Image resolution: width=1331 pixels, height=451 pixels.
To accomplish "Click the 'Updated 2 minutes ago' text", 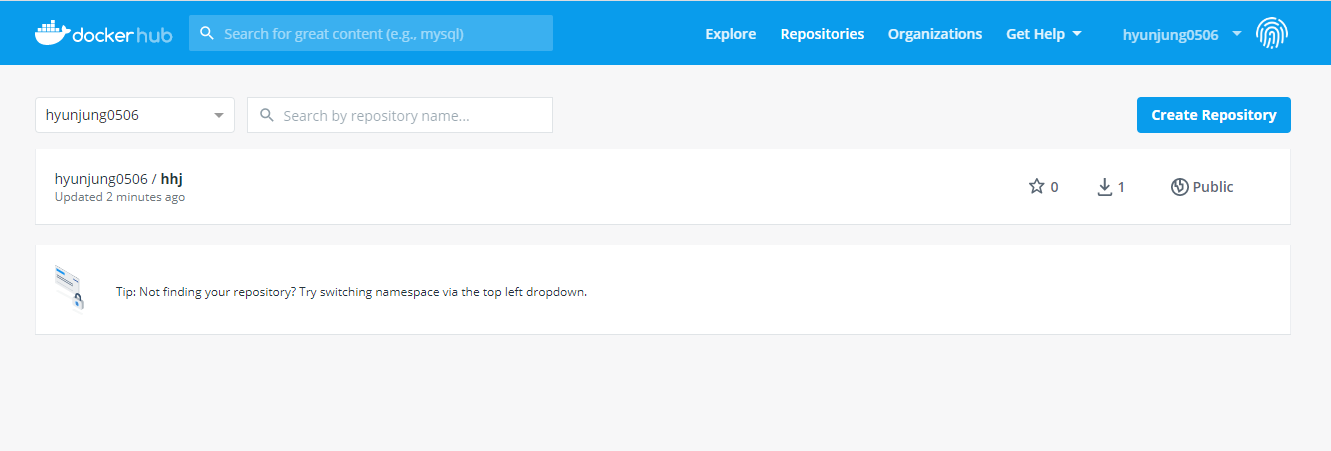I will (120, 197).
